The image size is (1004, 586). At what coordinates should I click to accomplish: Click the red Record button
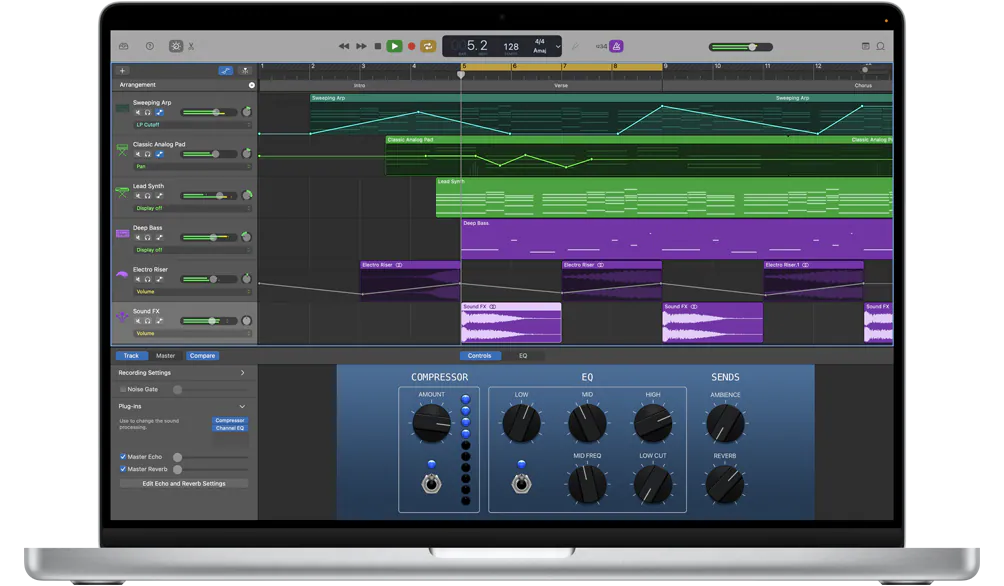pyautogui.click(x=412, y=46)
